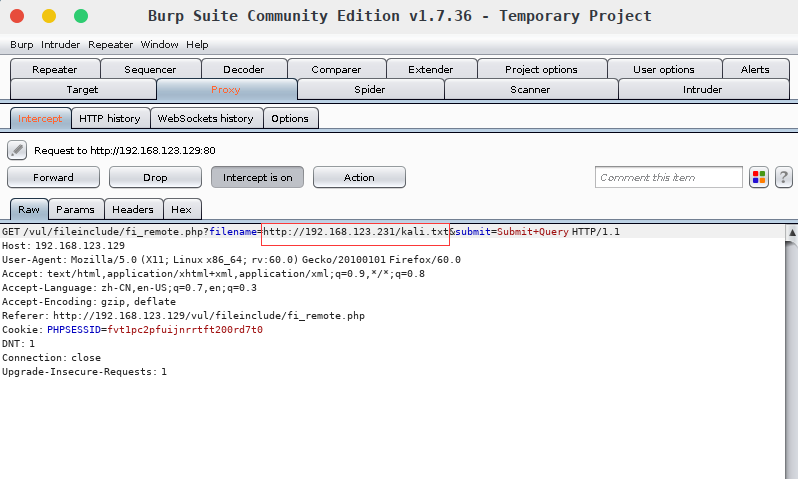
Task: Open the Burp menu
Action: (21, 45)
